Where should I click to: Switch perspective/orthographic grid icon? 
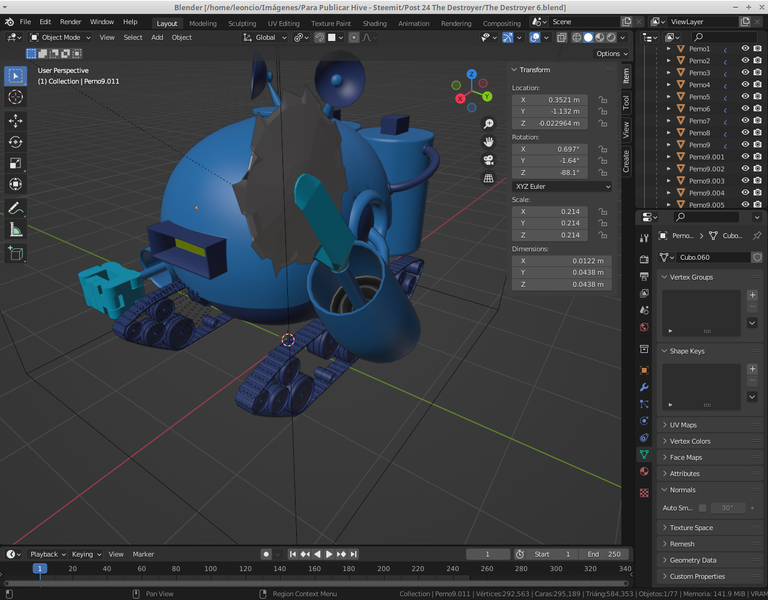tap(488, 178)
